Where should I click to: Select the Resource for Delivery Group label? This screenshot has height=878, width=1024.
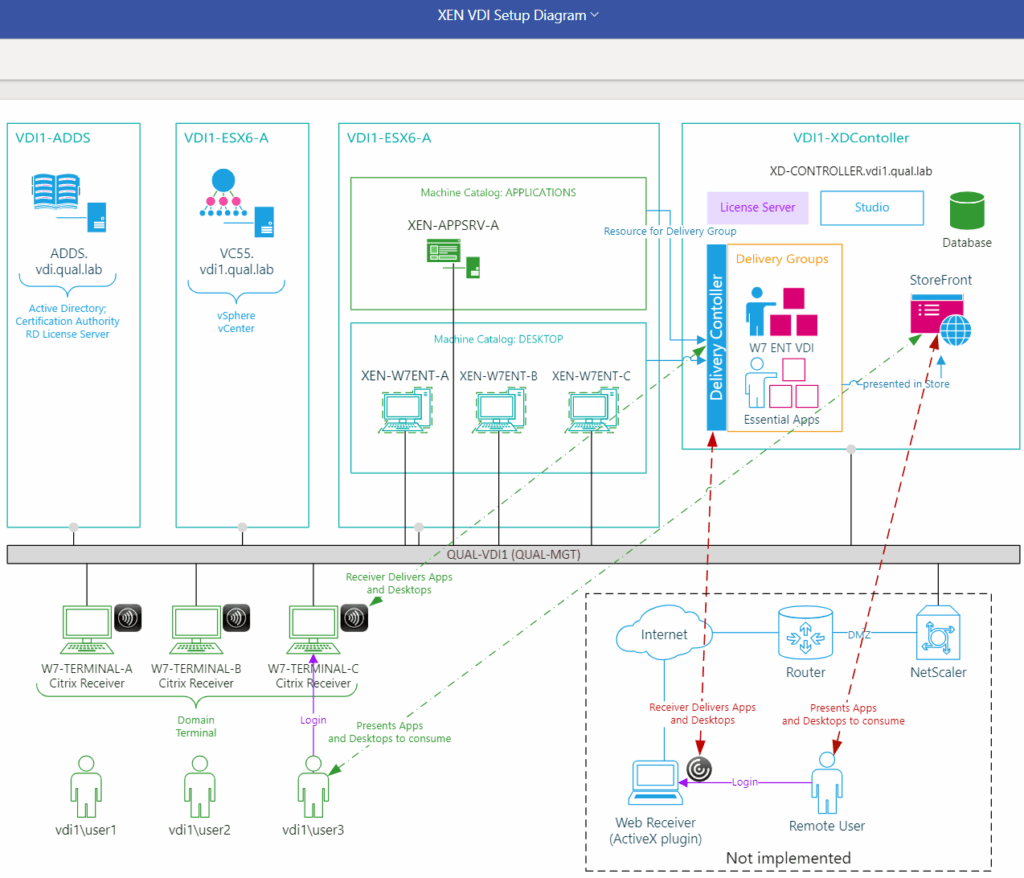(x=670, y=231)
